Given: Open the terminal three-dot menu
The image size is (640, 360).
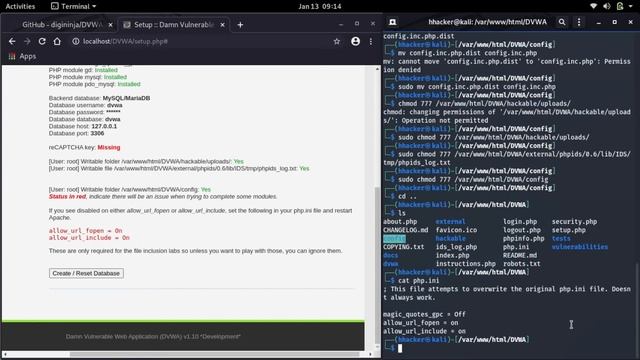Looking at the screenshot, I should [x=579, y=22].
